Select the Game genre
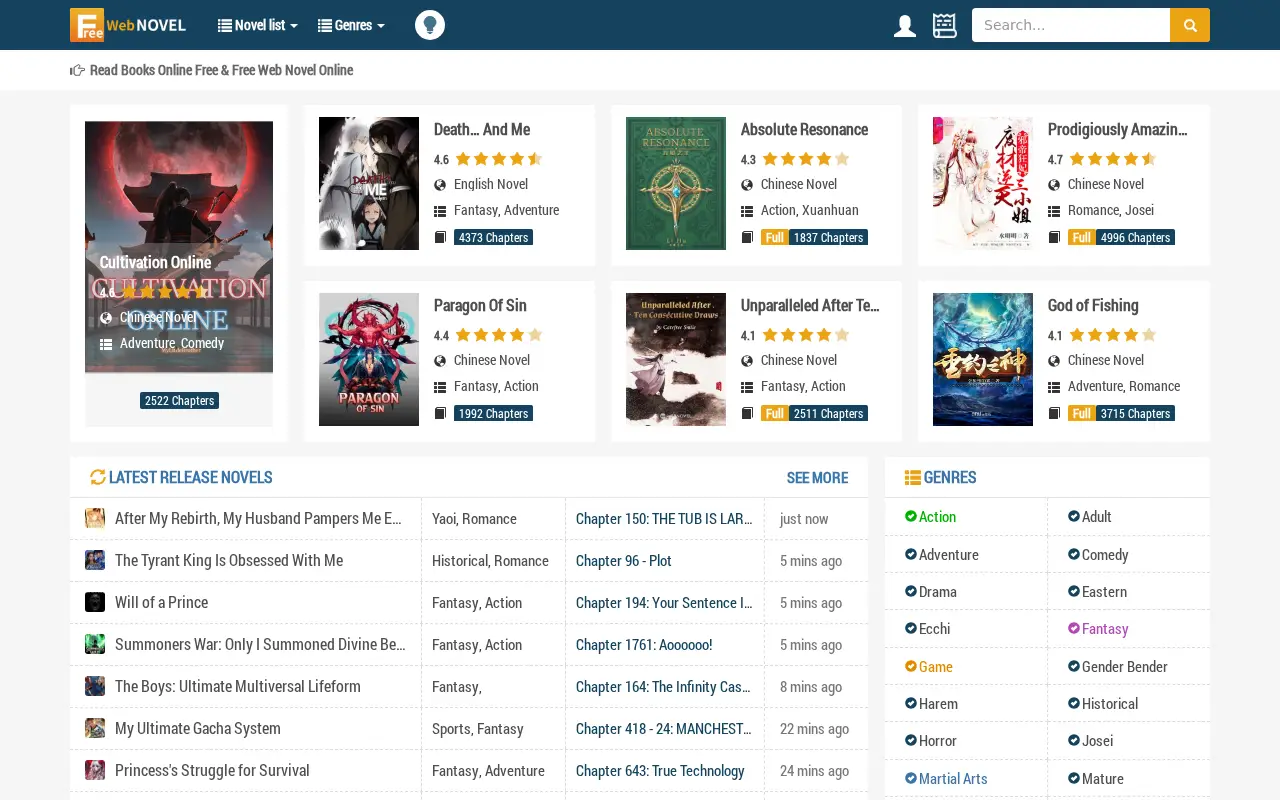 [929, 667]
